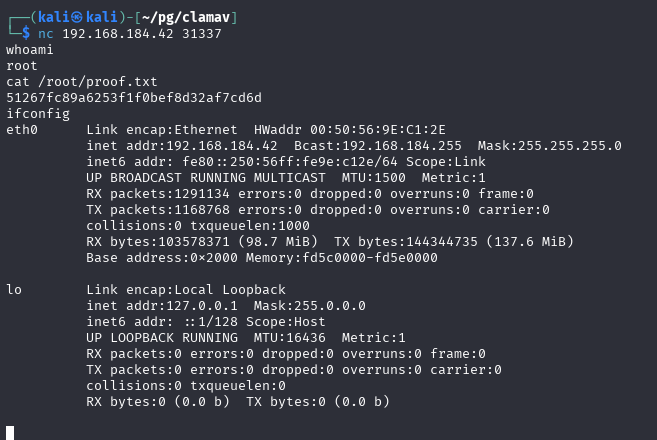Click the HWaddr 00:50:56:9E:C1:2E value
The width and height of the screenshot is (657, 440).
350,130
